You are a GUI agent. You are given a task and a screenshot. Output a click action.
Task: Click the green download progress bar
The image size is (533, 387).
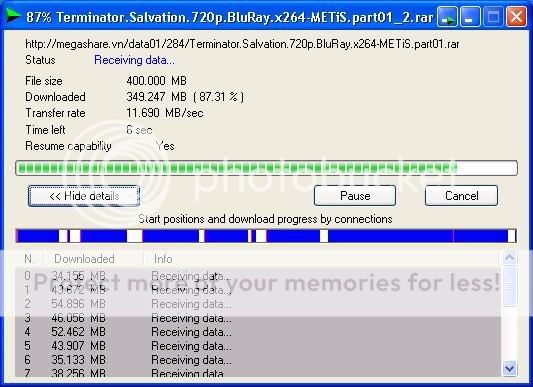point(266,168)
